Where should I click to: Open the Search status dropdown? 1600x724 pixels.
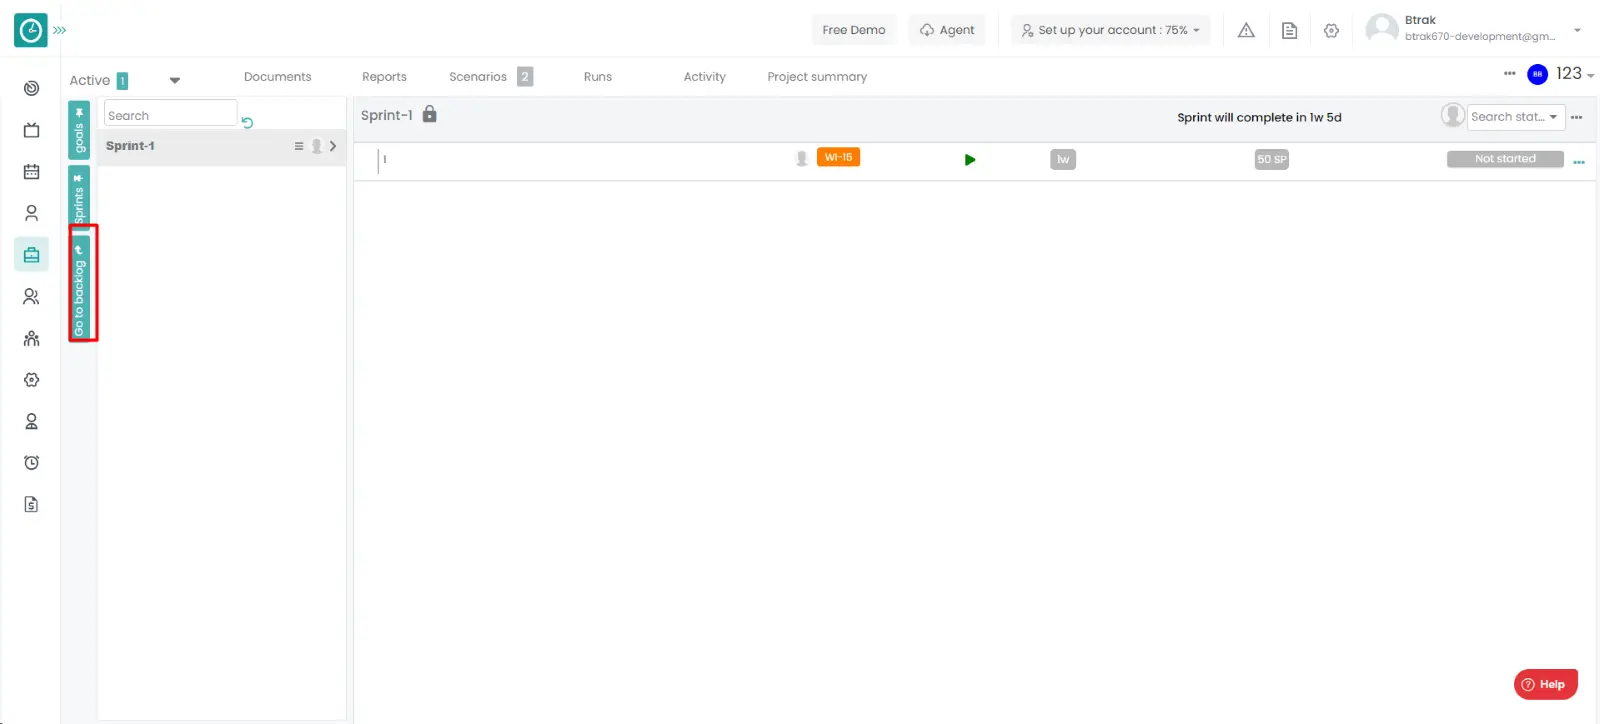pos(1515,117)
